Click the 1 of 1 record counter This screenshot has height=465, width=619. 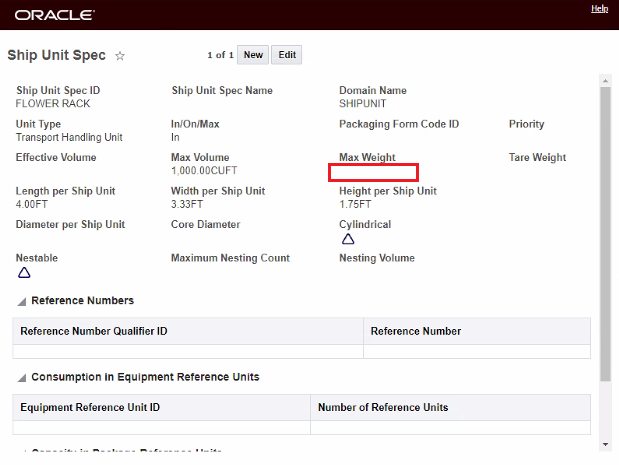click(220, 55)
